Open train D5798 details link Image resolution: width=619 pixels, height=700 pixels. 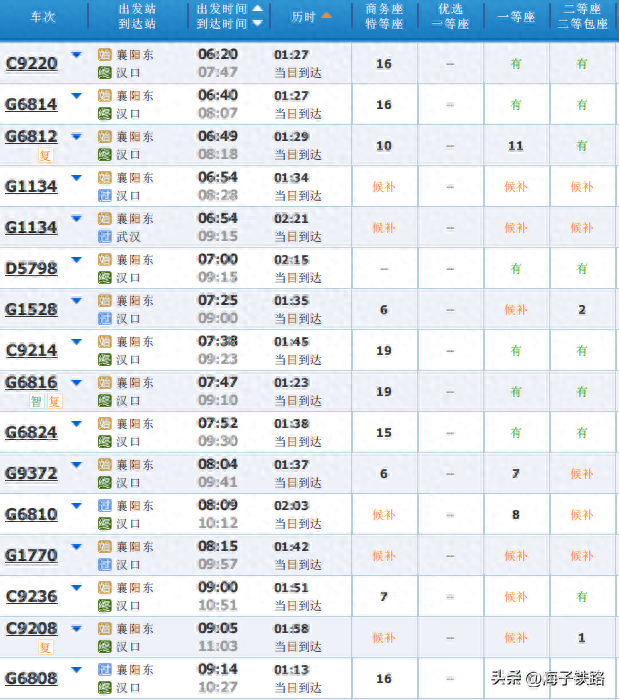pyautogui.click(x=31, y=268)
